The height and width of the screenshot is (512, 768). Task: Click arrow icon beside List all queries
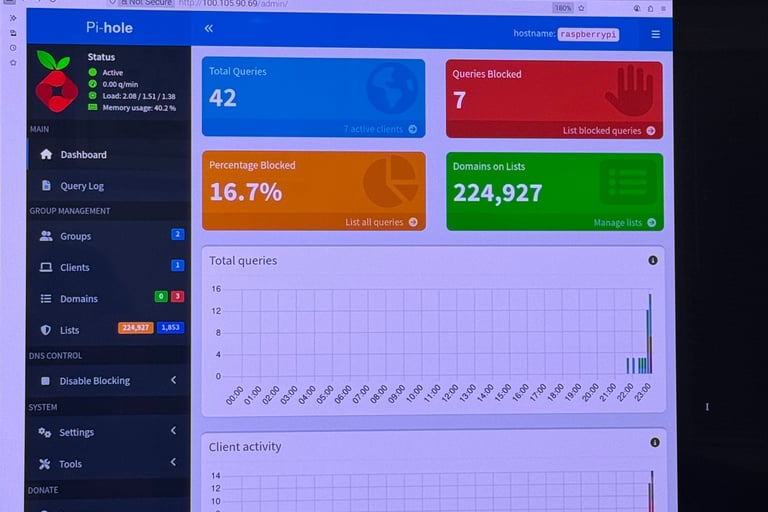pyautogui.click(x=413, y=222)
